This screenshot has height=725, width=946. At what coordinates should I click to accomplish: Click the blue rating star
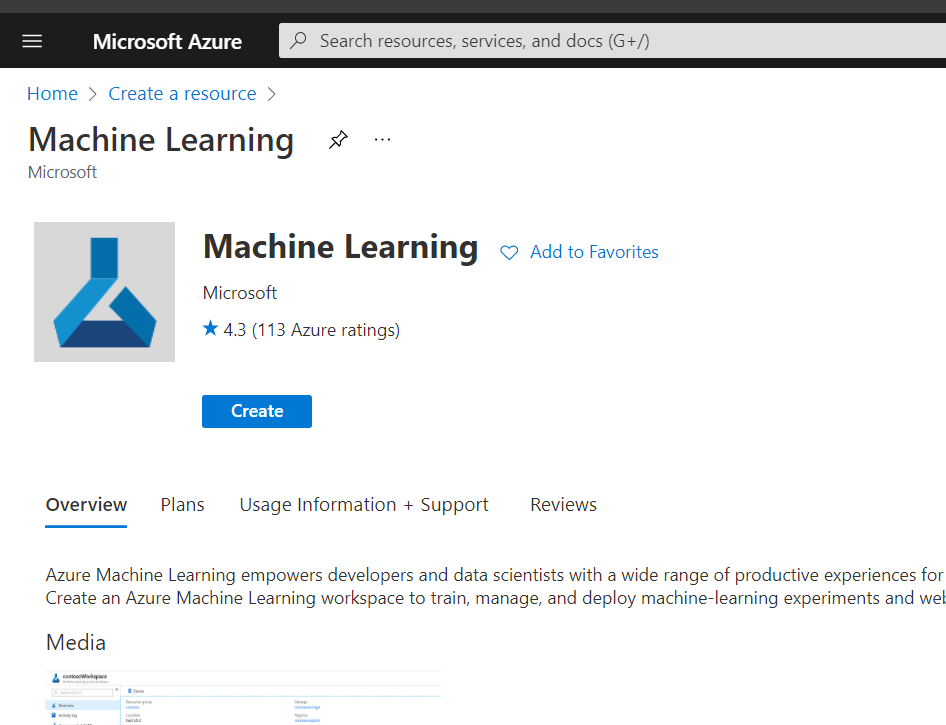(210, 329)
